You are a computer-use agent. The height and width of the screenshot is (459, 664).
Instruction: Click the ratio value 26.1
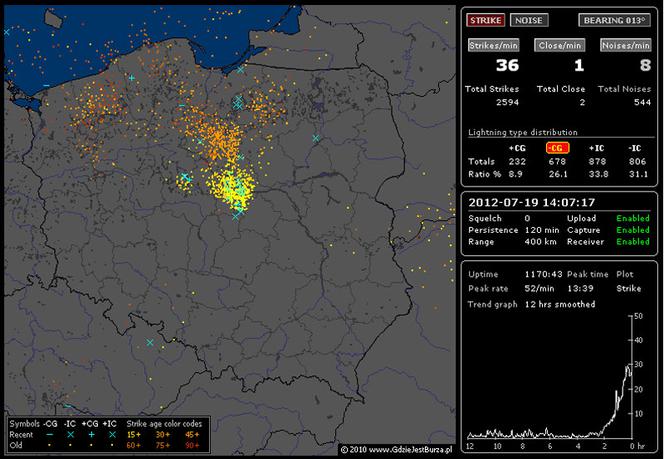pyautogui.click(x=558, y=174)
